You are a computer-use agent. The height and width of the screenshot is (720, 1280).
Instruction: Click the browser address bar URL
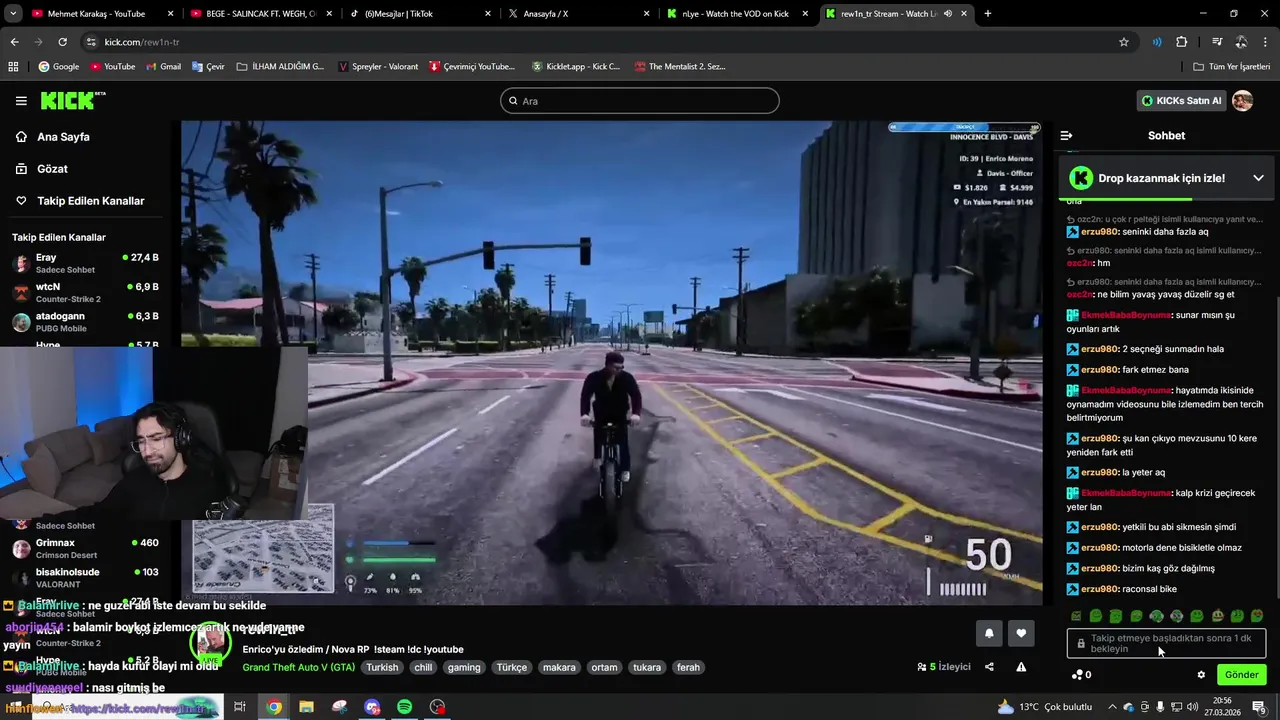tap(142, 42)
